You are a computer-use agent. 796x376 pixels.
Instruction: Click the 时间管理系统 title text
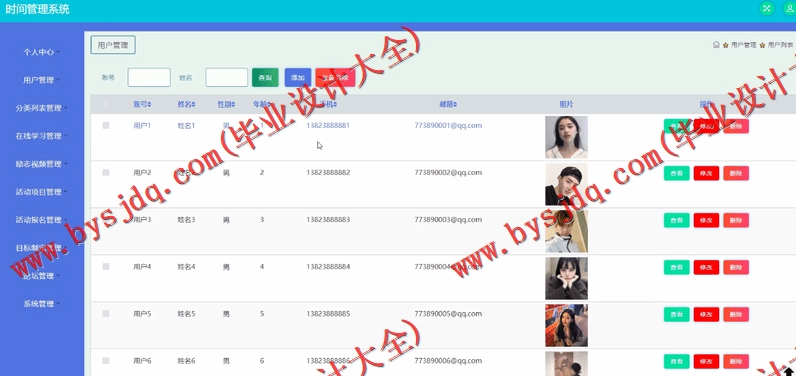(37, 9)
